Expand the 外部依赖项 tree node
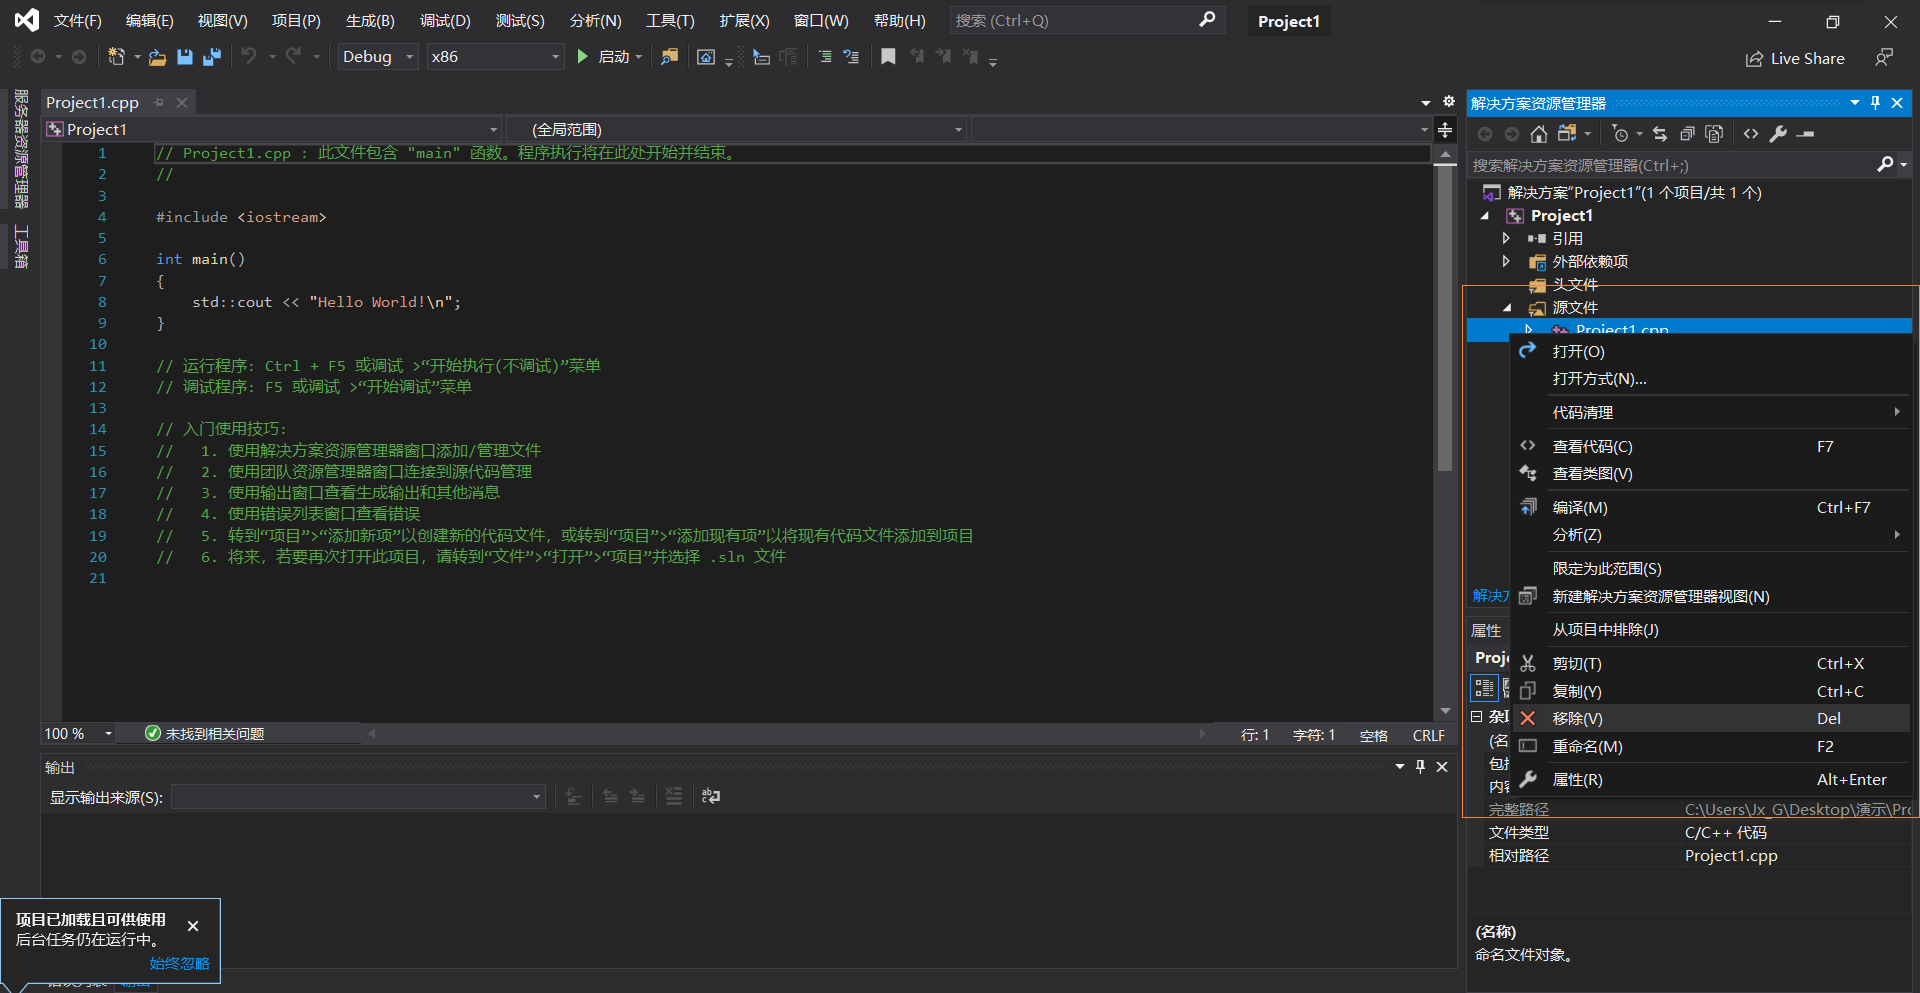1920x993 pixels. tap(1507, 261)
